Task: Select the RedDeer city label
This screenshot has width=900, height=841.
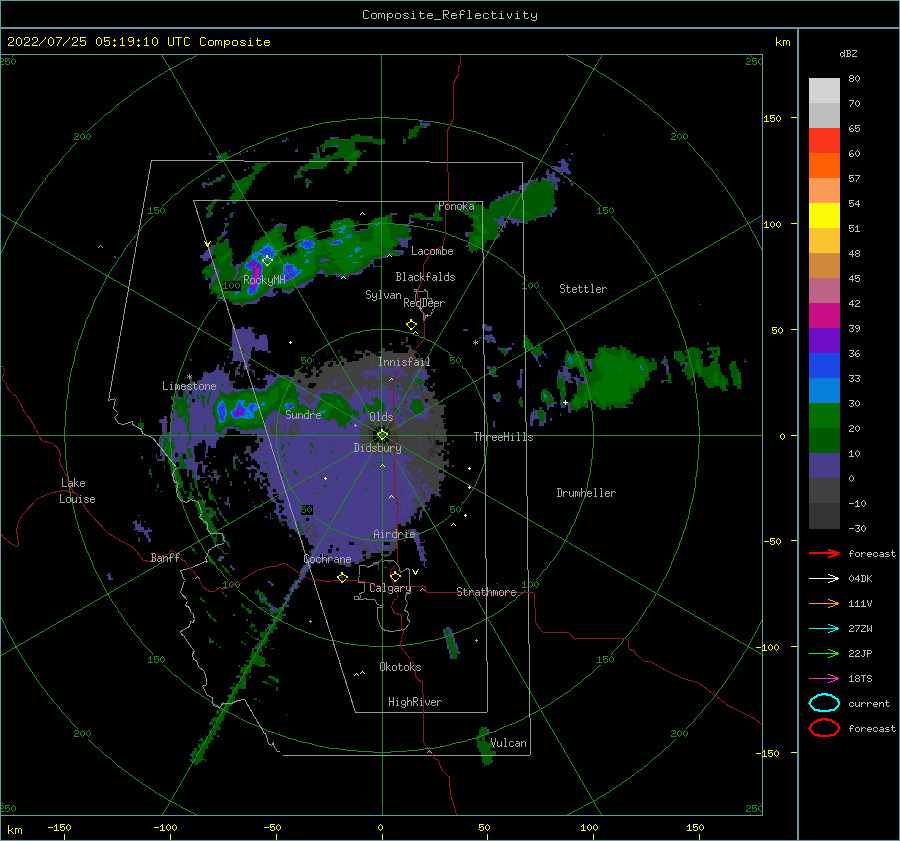Action: pyautogui.click(x=424, y=303)
